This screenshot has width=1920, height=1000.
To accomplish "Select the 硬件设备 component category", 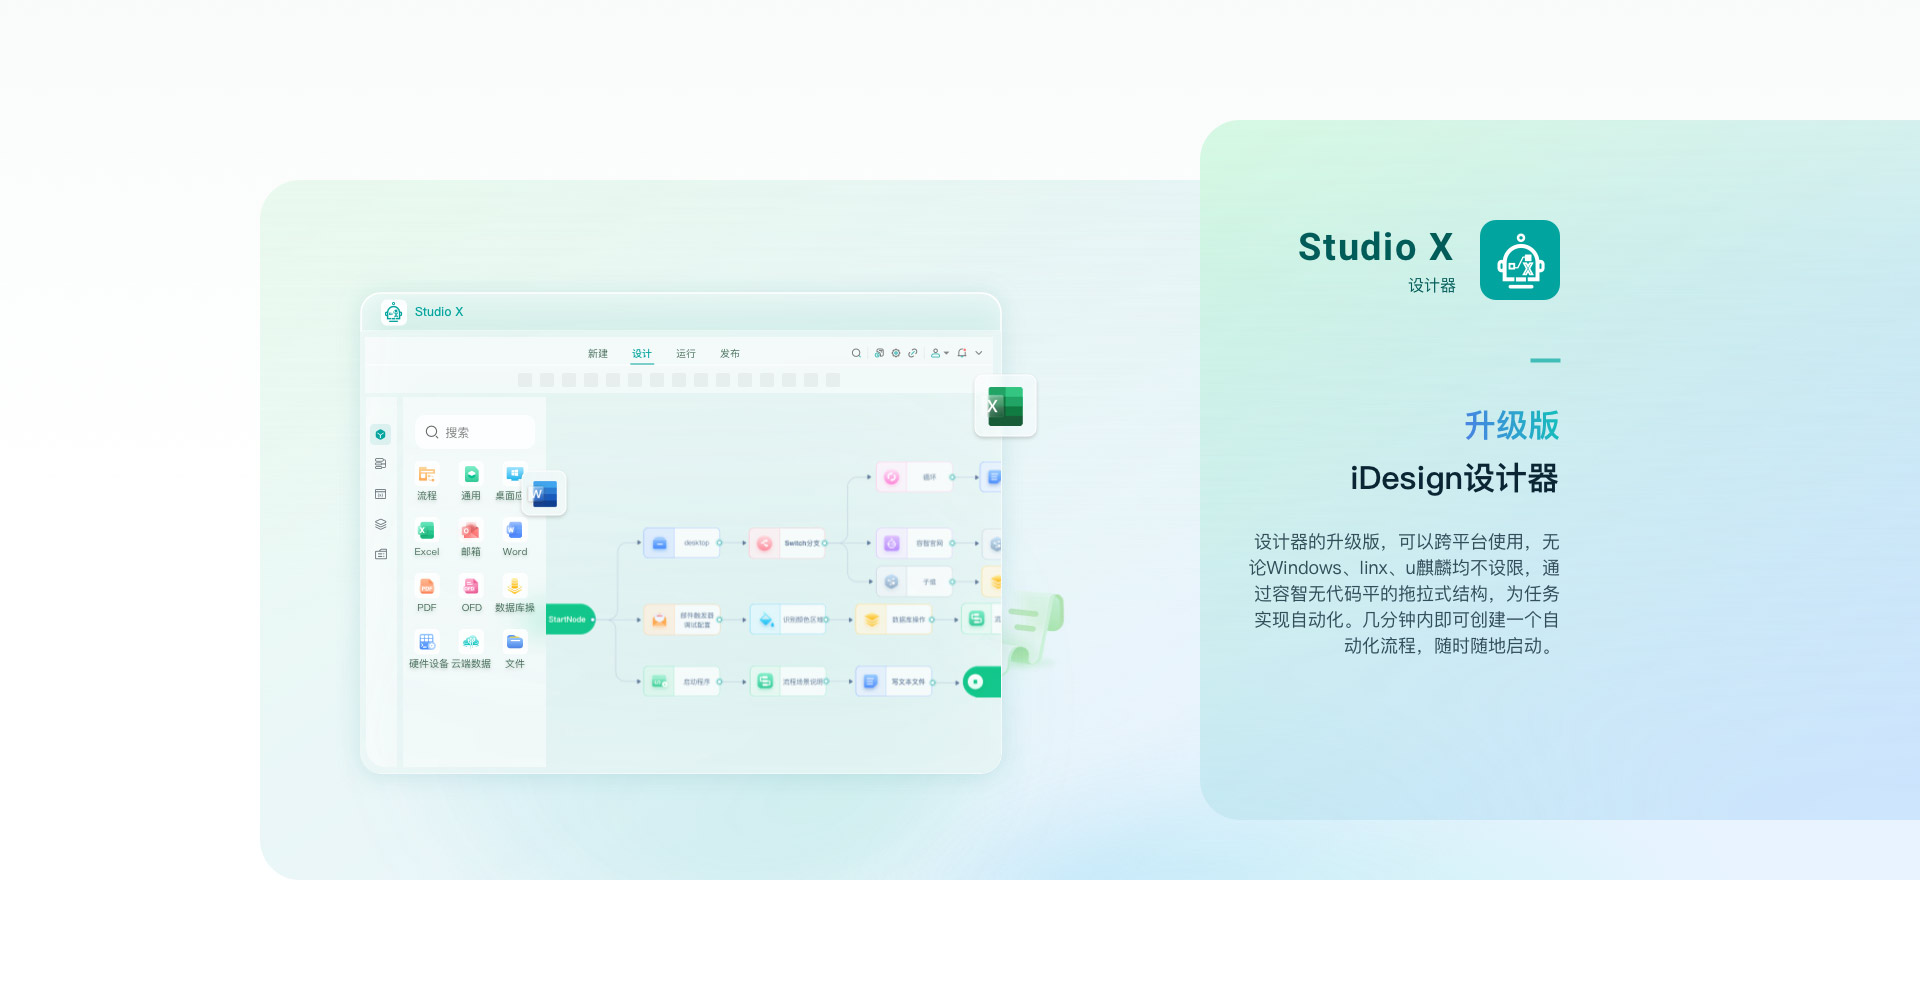I will (428, 650).
